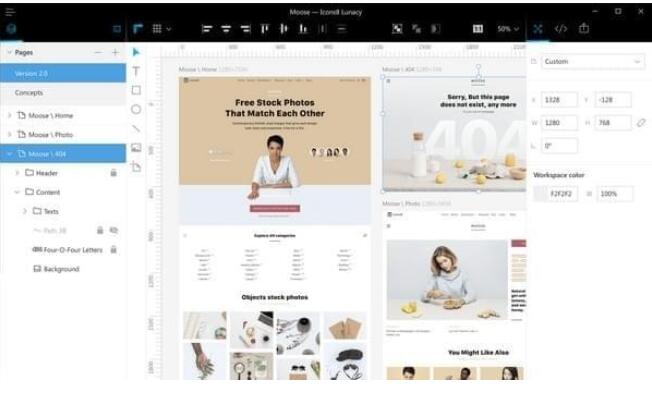This screenshot has height=399, width=652.
Task: Select the Moose \ Home artboard title on canvas
Action: [x=198, y=69]
